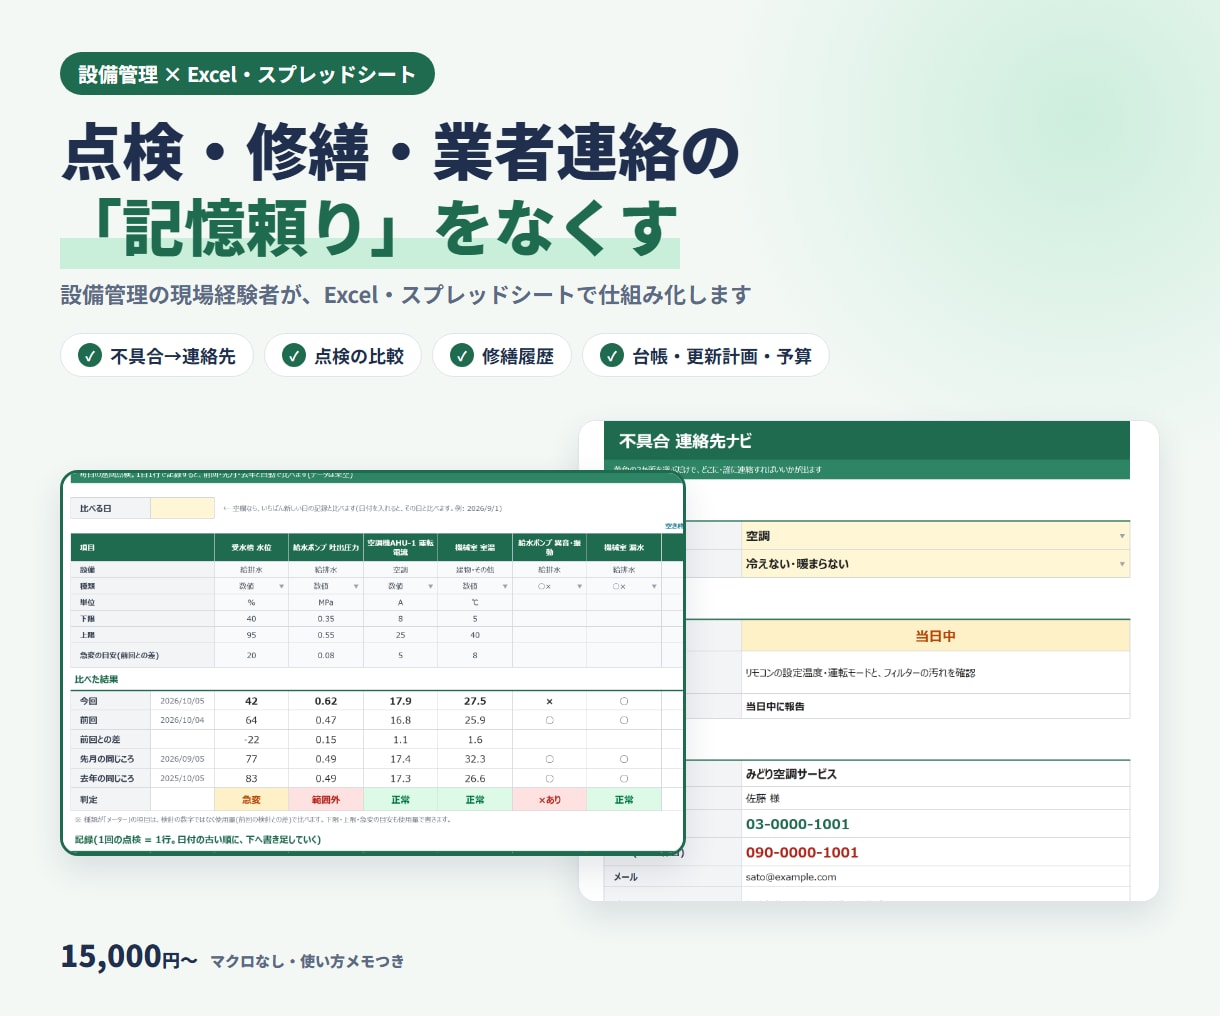
Task: Click 比べた結果 section heading
Action: click(96, 680)
